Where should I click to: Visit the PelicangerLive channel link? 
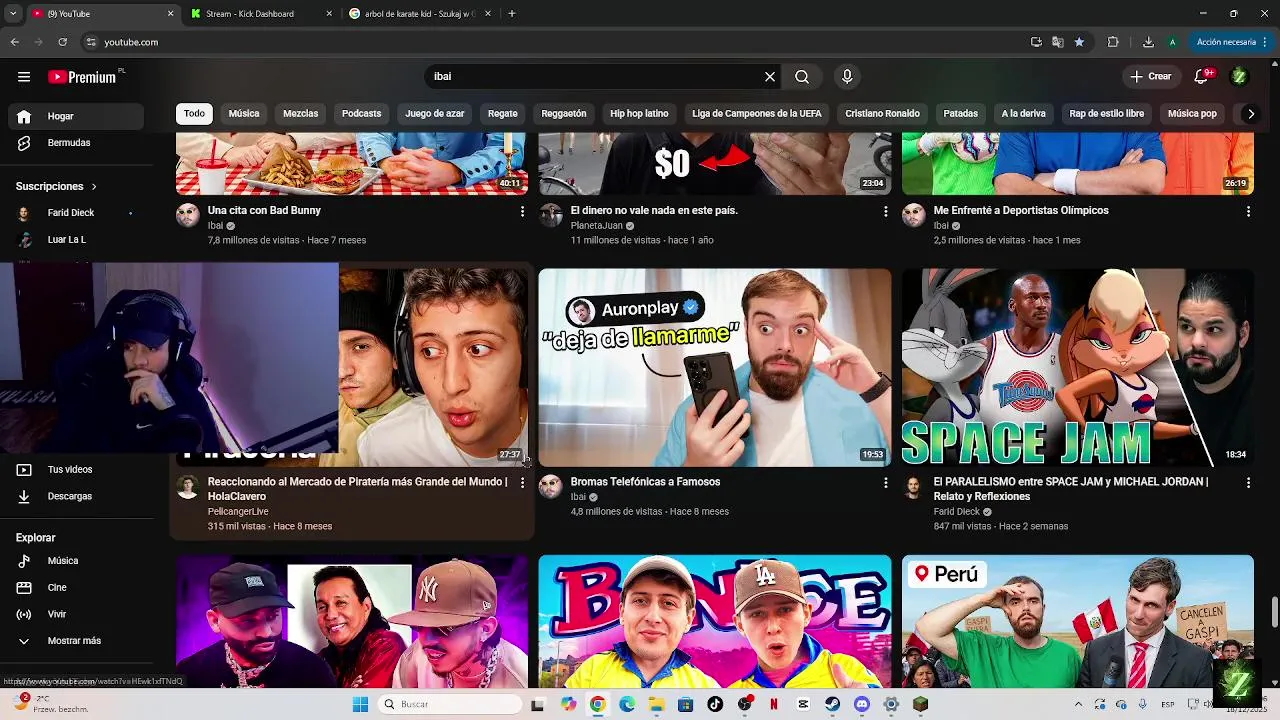click(238, 512)
